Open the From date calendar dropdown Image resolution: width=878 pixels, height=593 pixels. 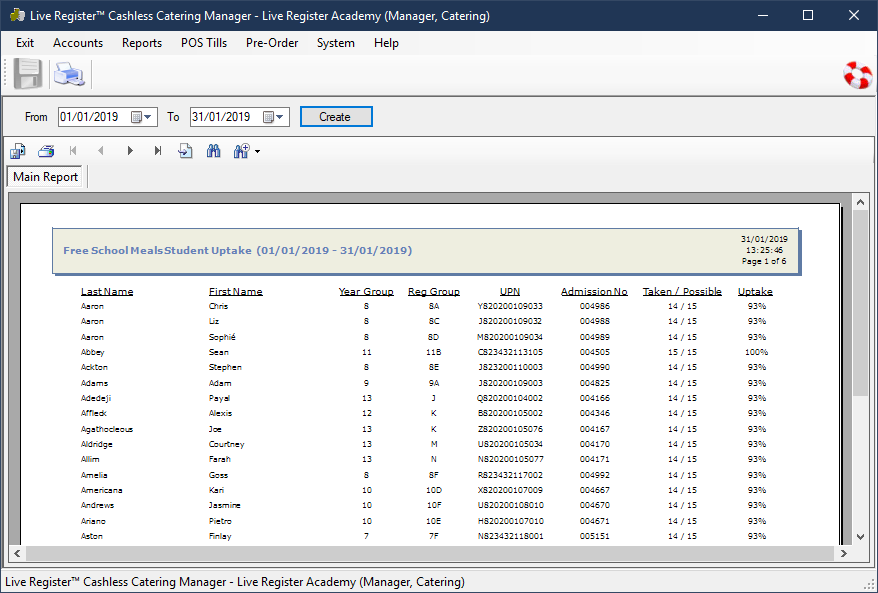point(142,117)
